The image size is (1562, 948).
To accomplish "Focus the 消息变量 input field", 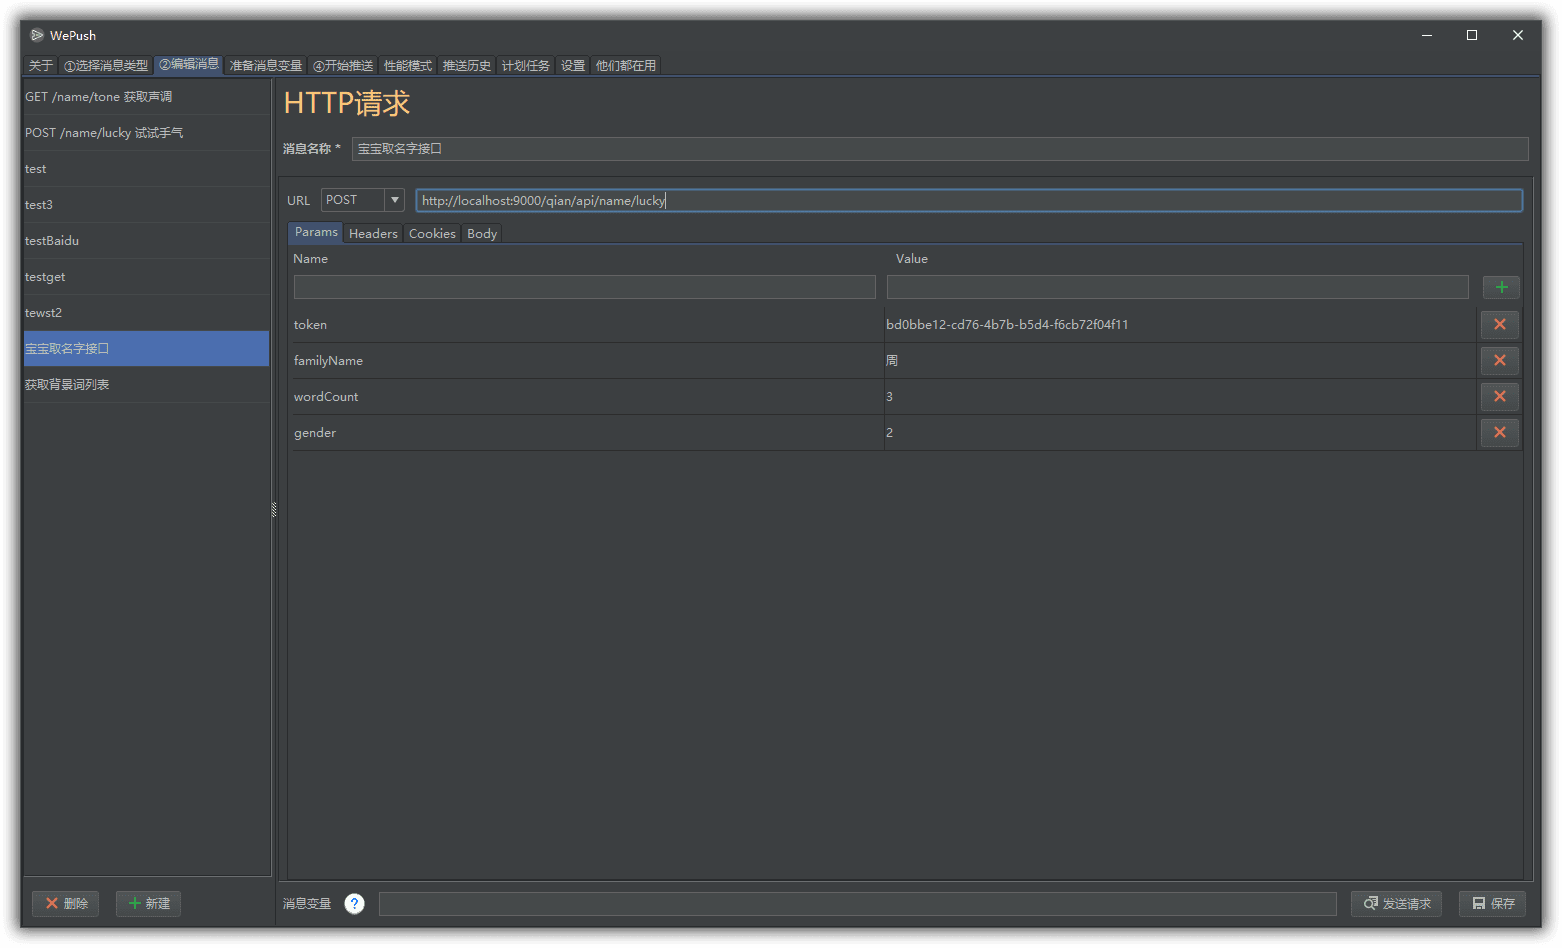I will [x=858, y=904].
